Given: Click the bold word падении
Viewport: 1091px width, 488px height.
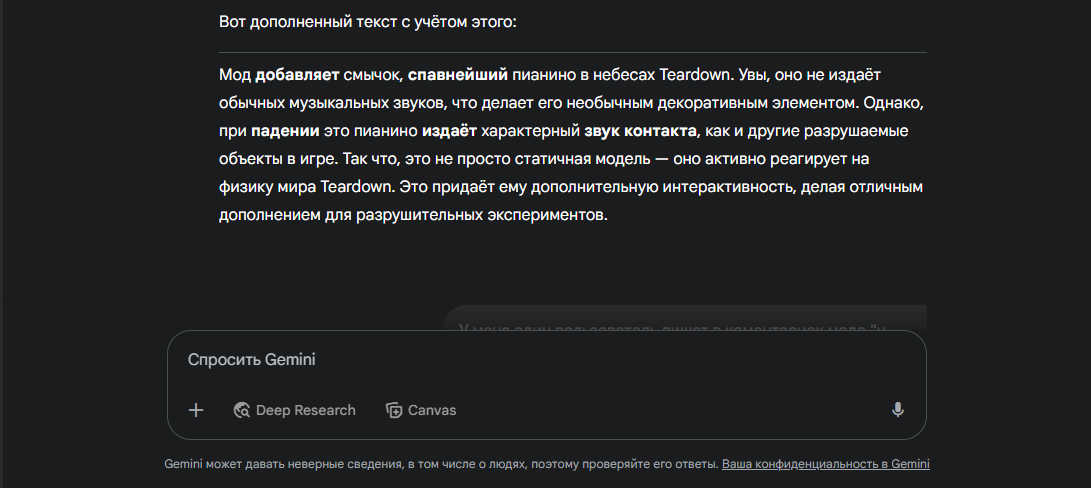Looking at the screenshot, I should click(x=285, y=131).
